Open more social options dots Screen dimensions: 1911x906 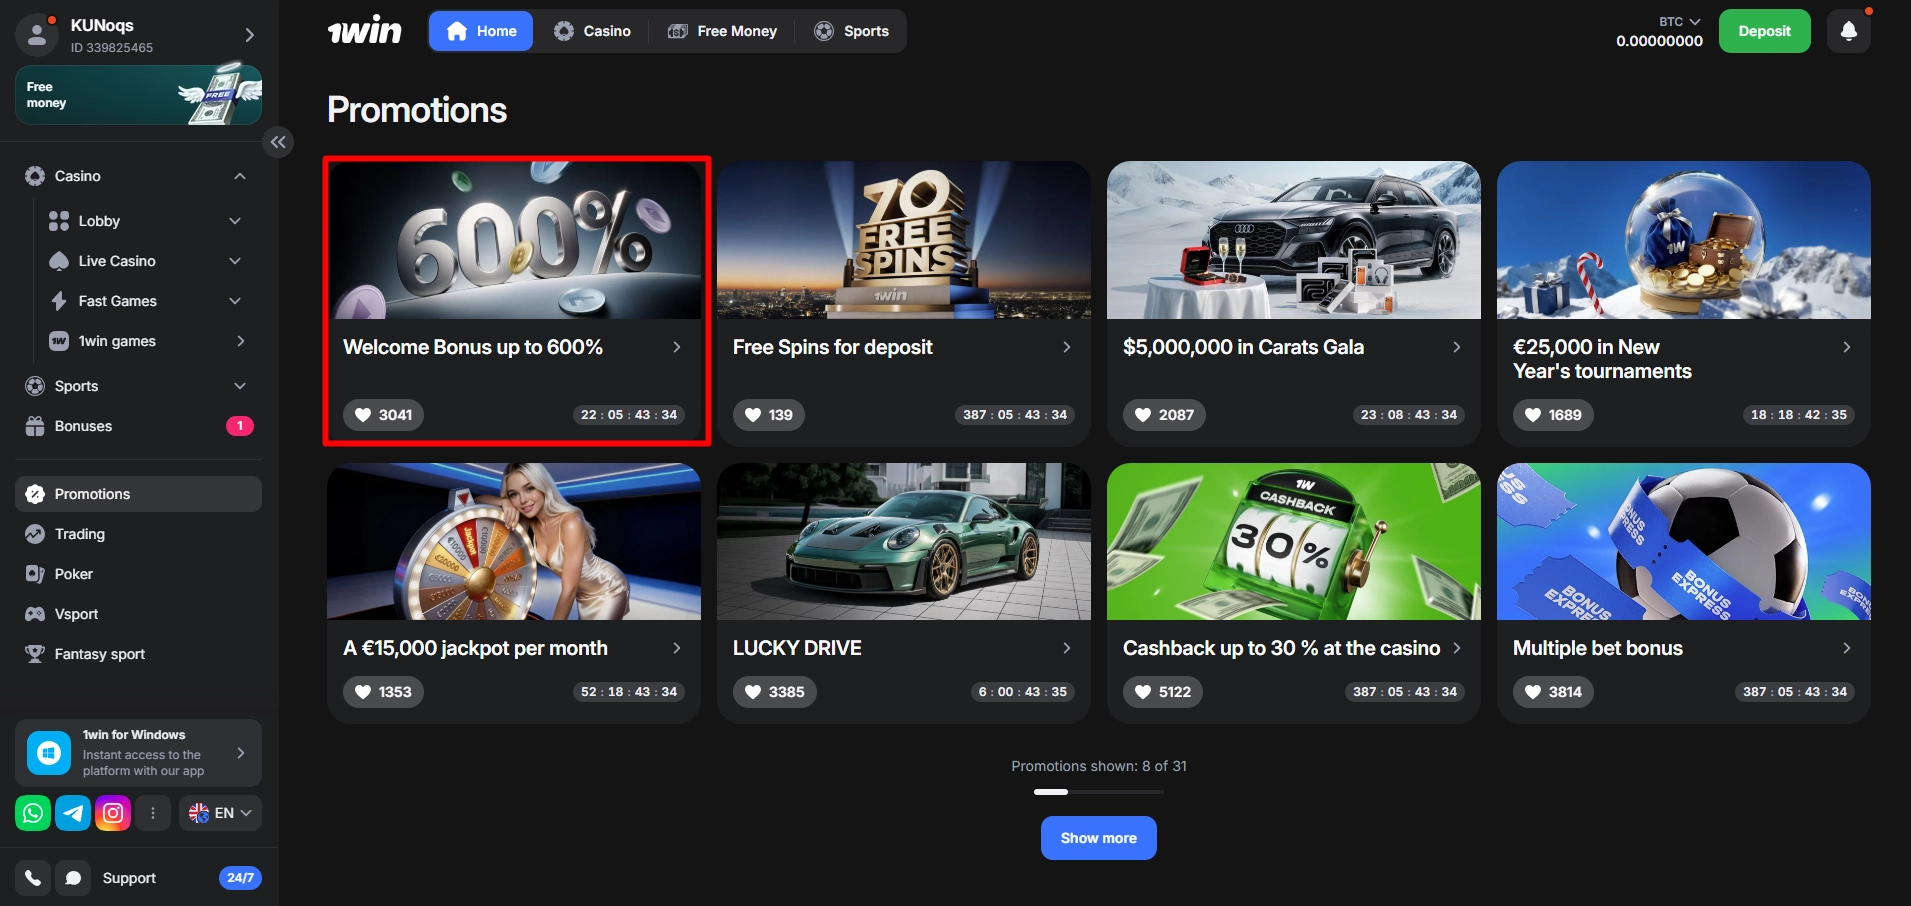153,813
